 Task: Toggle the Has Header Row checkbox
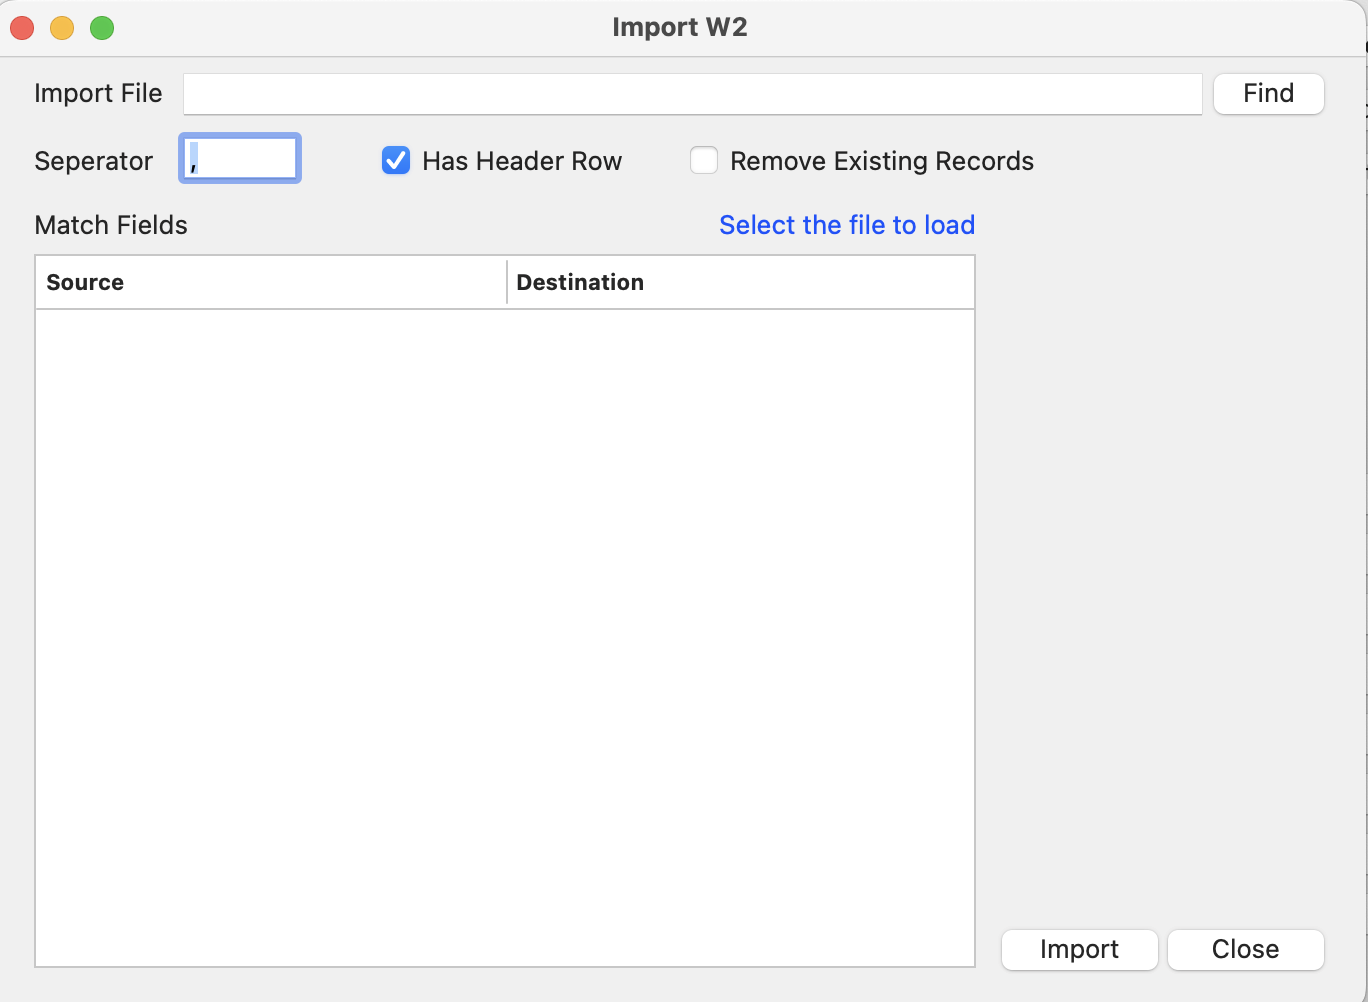coord(396,160)
